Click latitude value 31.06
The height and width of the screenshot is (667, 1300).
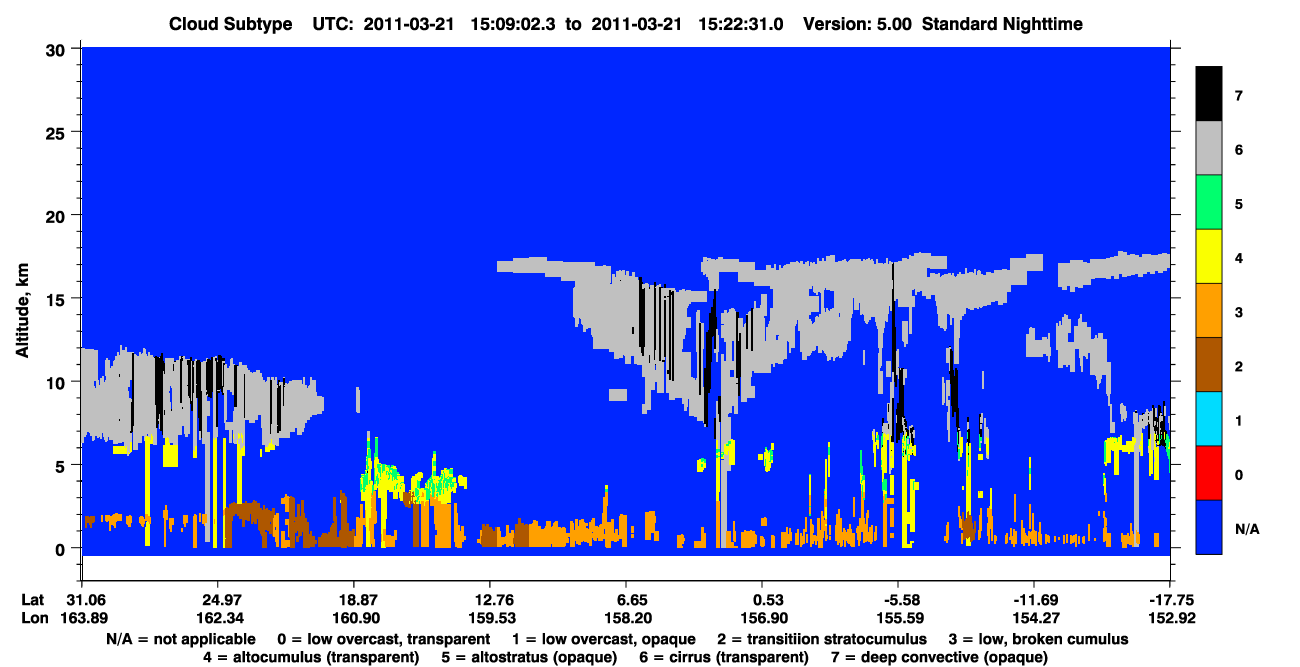[81, 600]
